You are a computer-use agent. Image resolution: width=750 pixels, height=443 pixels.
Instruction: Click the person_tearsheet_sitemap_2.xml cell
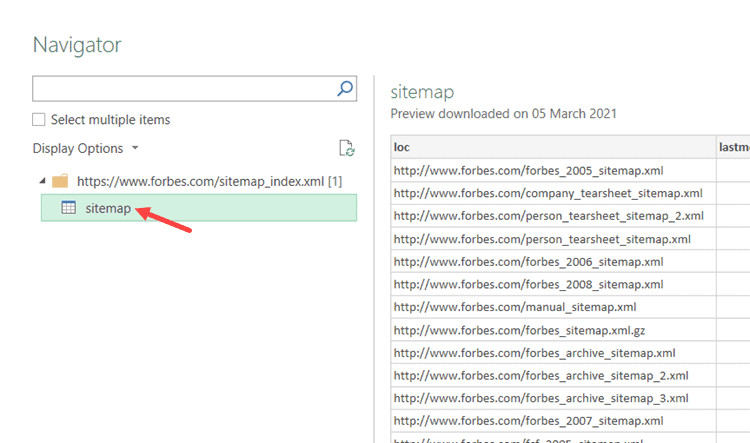(x=548, y=216)
